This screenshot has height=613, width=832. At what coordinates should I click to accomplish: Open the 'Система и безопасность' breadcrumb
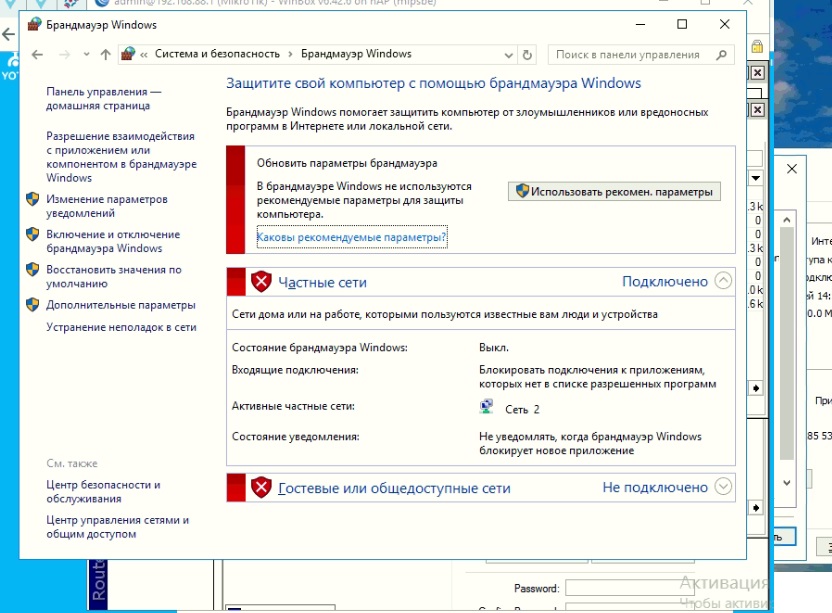217,54
